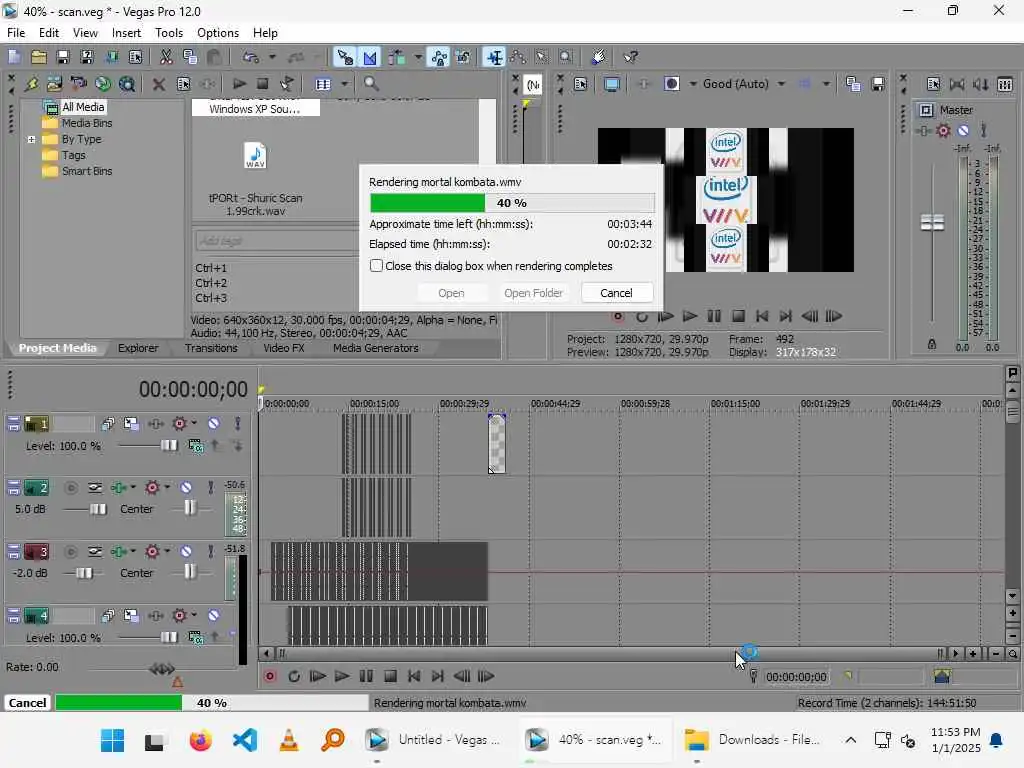Click the Open button in render dialog
This screenshot has height=768, width=1024.
(451, 293)
